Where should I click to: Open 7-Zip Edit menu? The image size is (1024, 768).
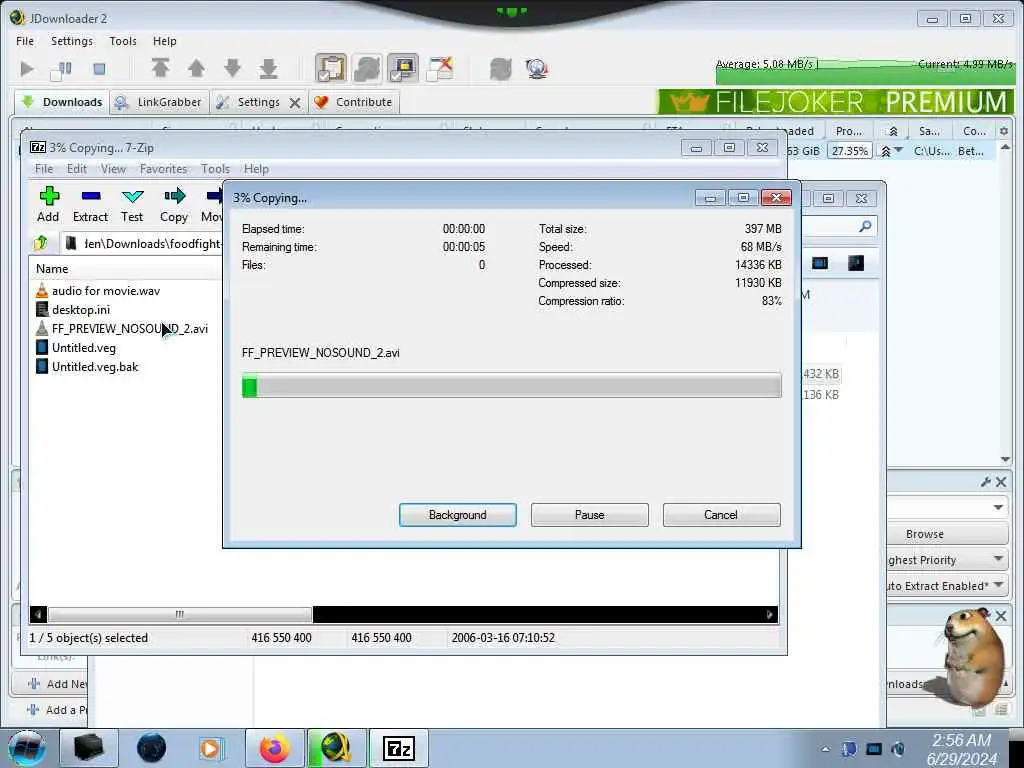click(76, 168)
